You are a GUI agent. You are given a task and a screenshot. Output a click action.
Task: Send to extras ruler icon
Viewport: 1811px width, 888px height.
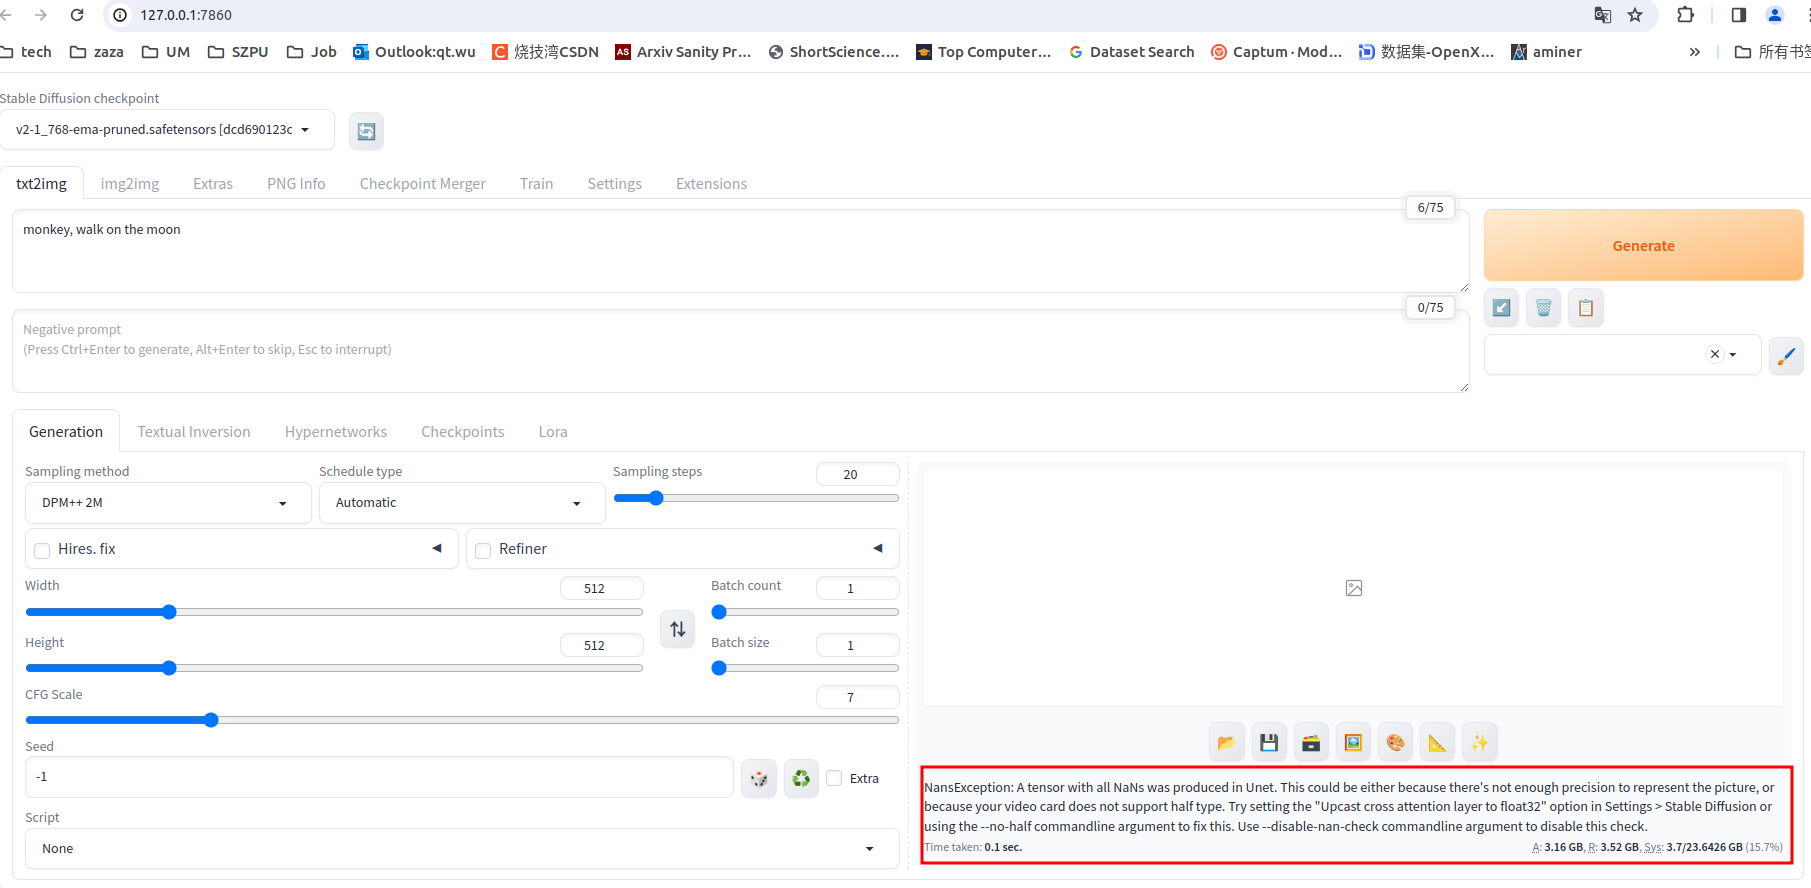[1437, 742]
